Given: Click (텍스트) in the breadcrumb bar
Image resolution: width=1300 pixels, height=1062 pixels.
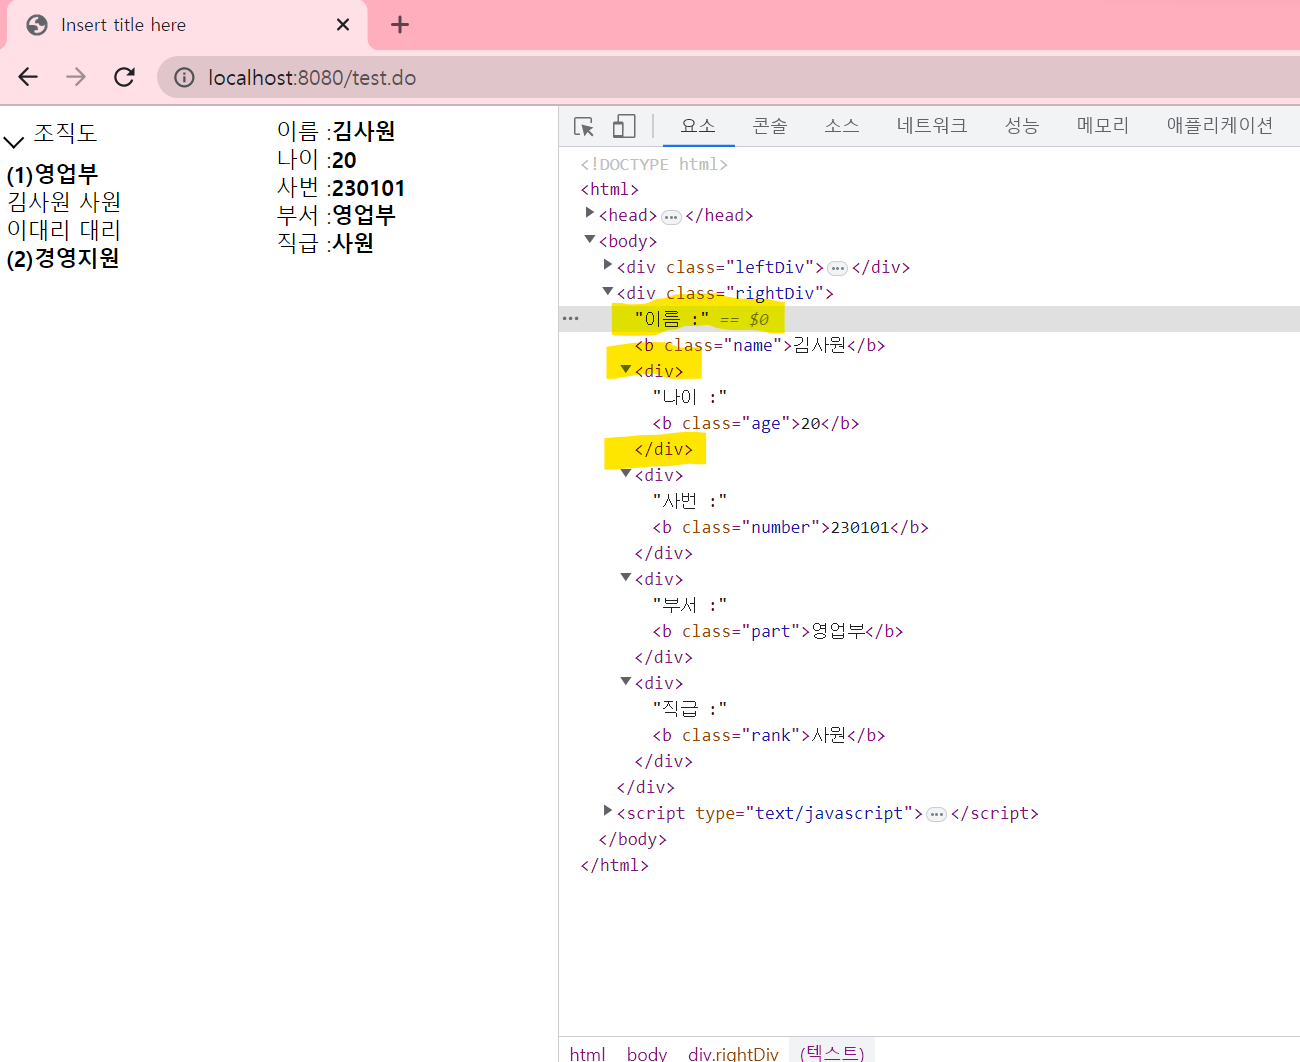Looking at the screenshot, I should [x=832, y=1052].
